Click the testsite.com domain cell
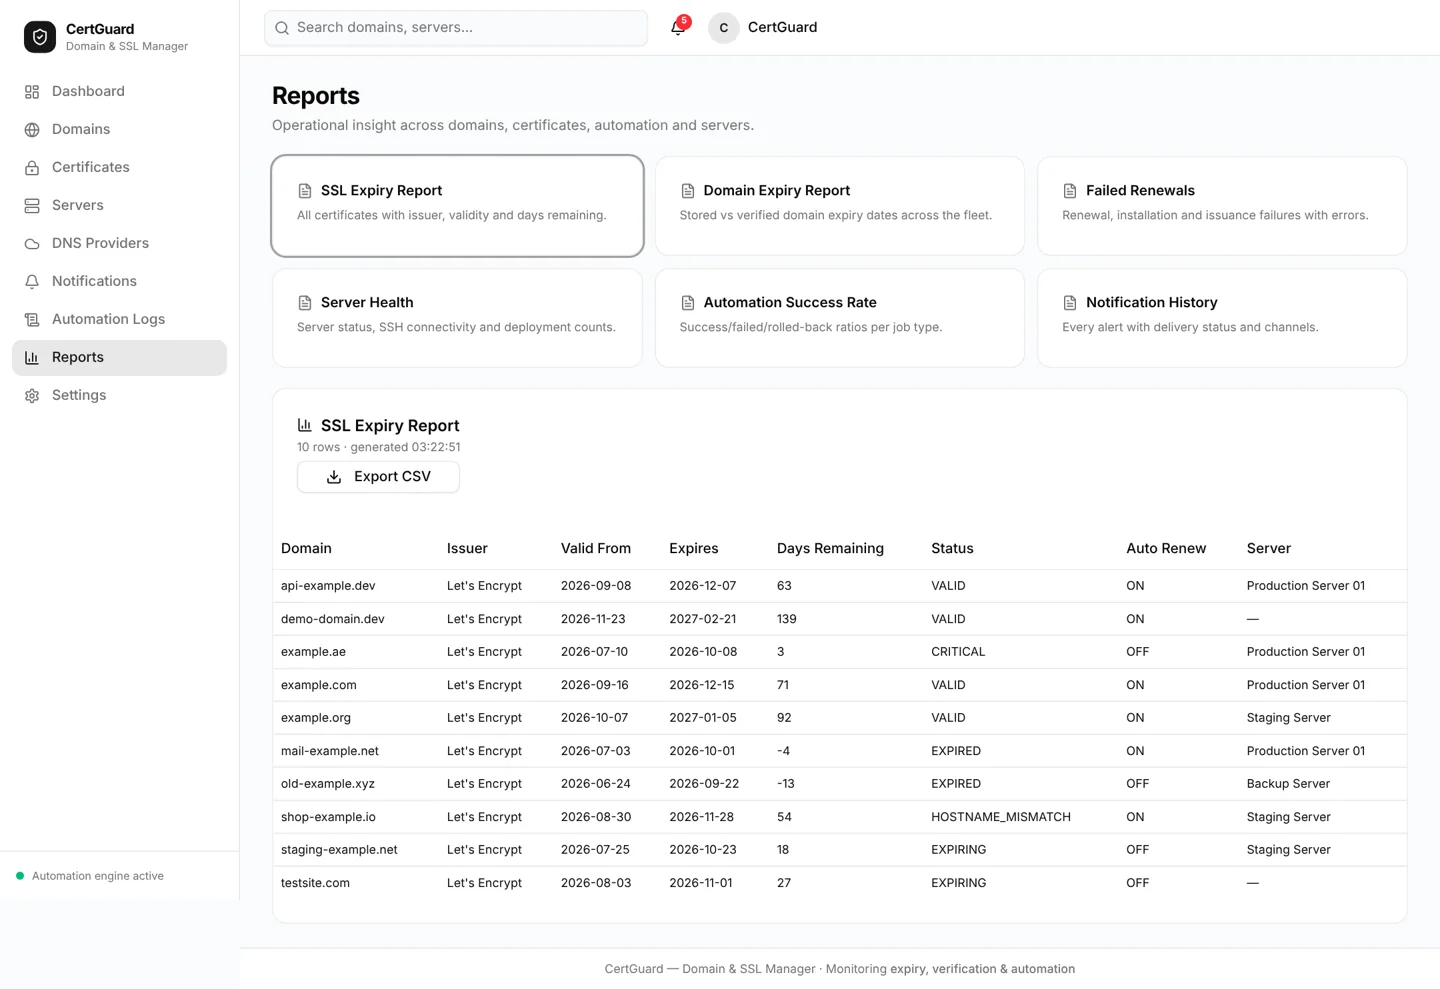Image resolution: width=1440 pixels, height=989 pixels. click(315, 883)
